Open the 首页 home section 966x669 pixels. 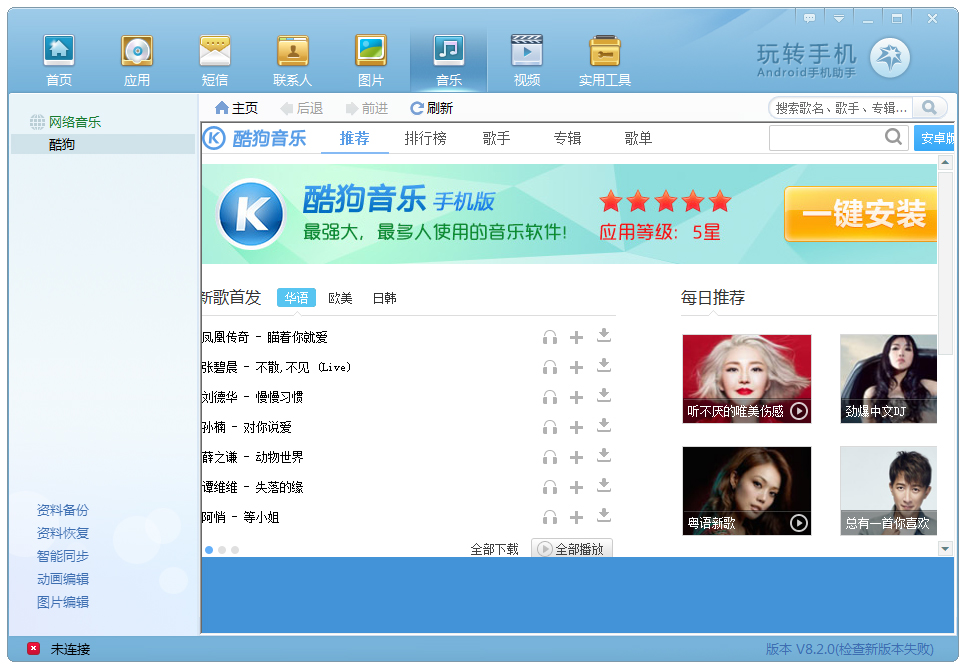[59, 60]
